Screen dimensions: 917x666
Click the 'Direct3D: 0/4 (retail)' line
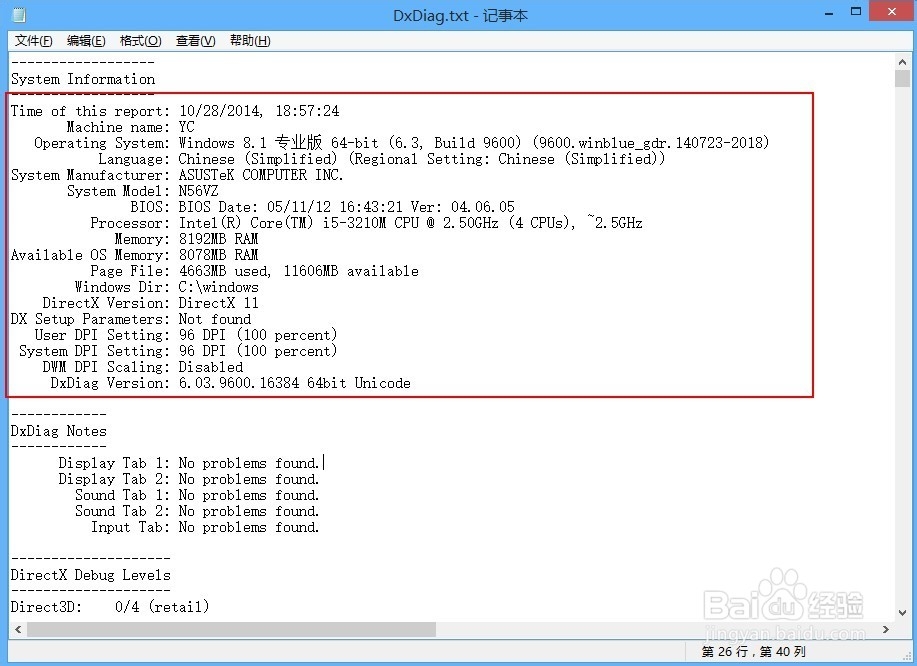click(110, 607)
